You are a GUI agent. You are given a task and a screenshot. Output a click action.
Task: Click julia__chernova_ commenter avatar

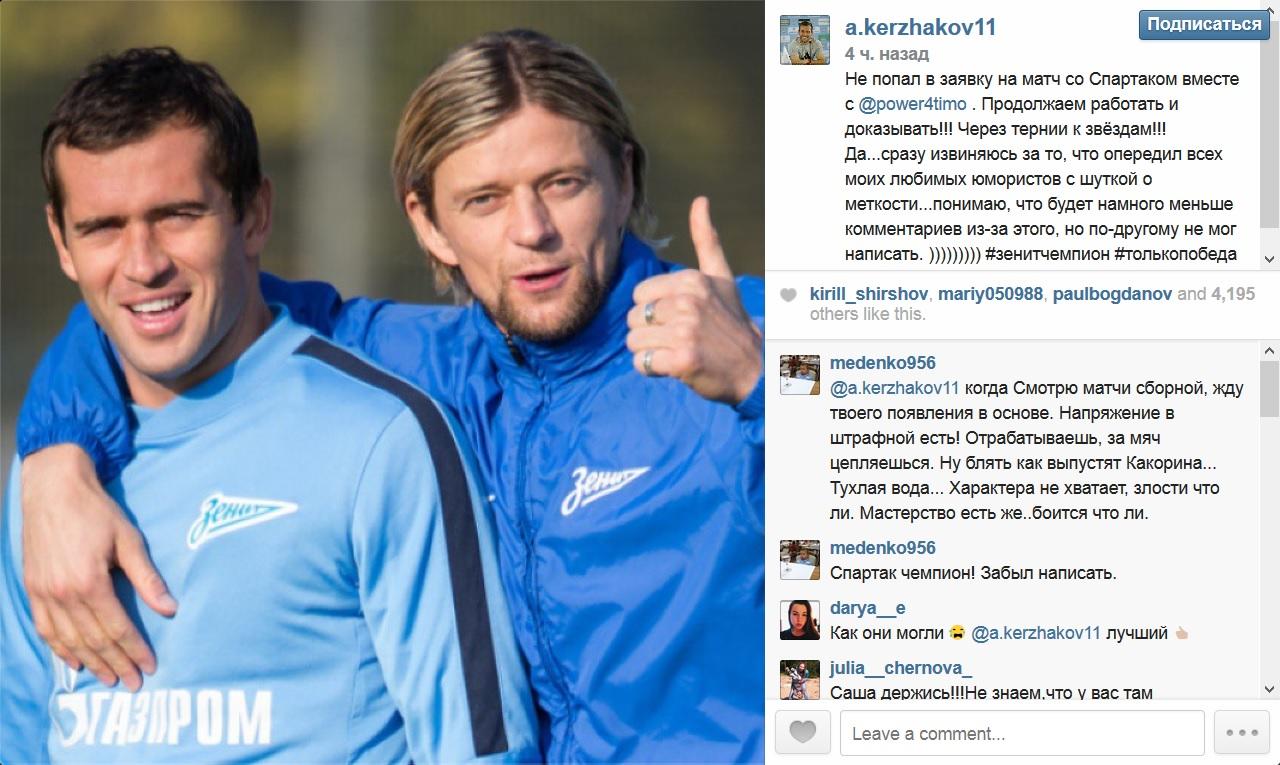[800, 679]
